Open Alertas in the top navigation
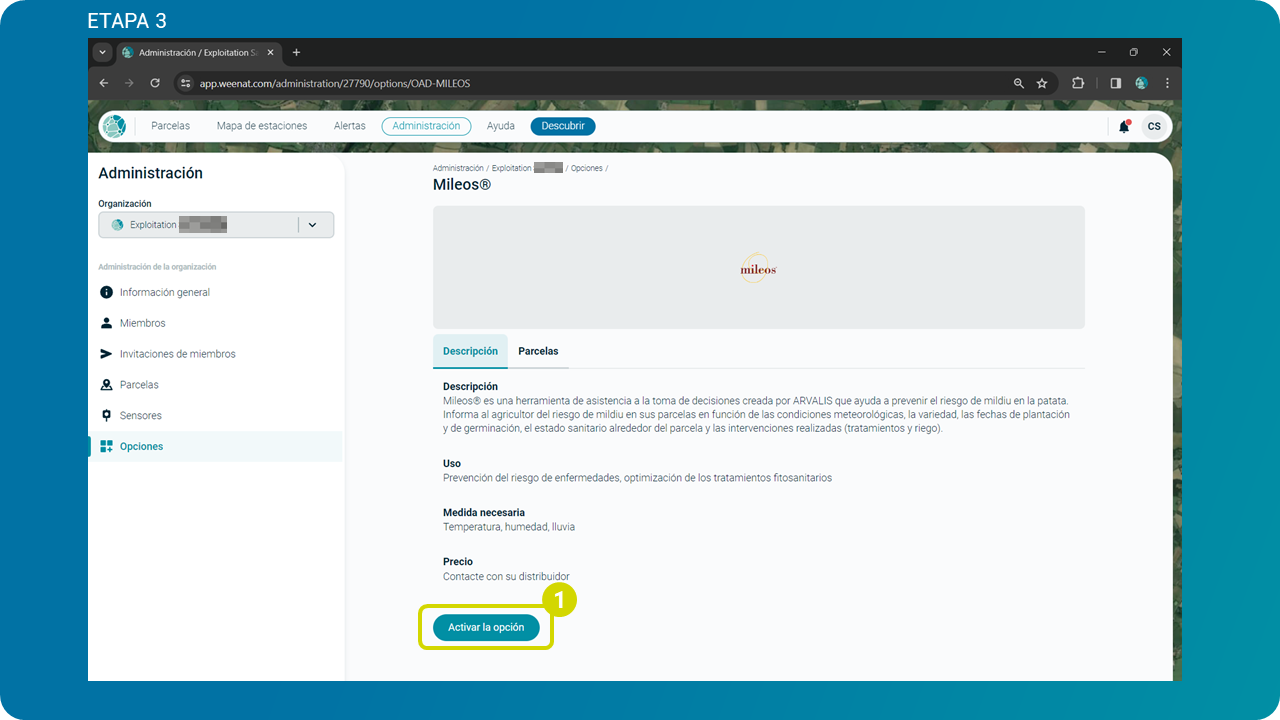The height and width of the screenshot is (720, 1280). [350, 126]
